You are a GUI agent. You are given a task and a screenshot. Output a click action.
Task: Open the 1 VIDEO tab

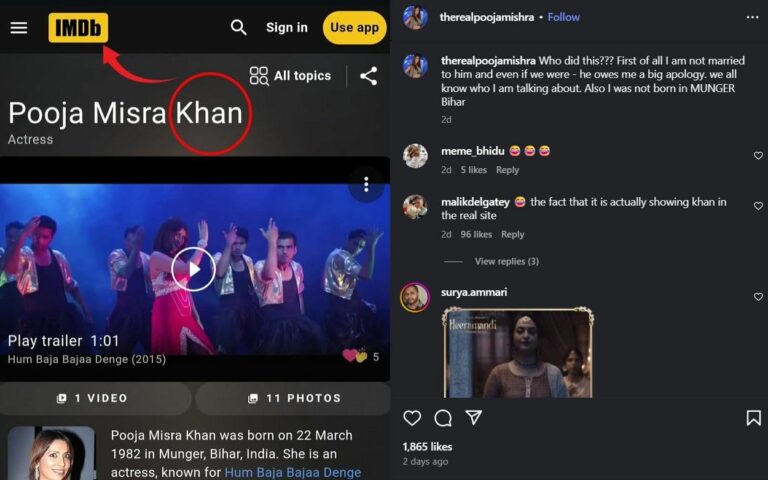pyautogui.click(x=93, y=398)
